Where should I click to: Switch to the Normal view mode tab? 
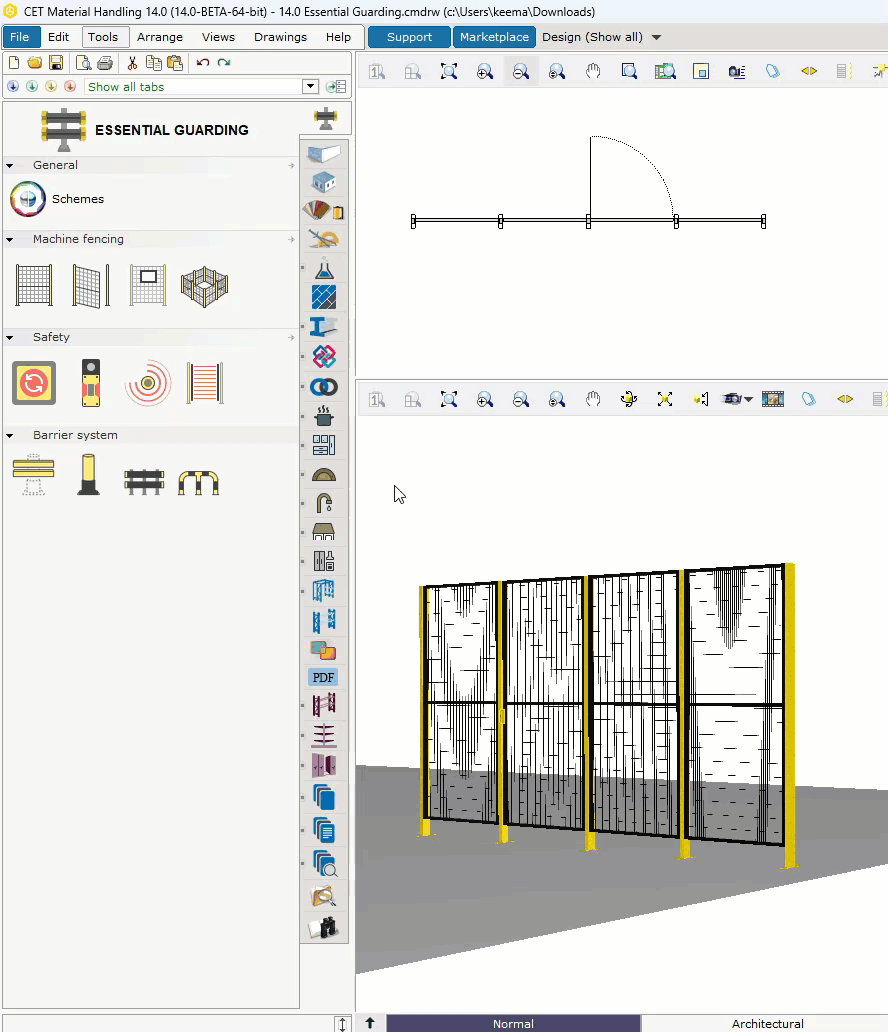tap(513, 1023)
